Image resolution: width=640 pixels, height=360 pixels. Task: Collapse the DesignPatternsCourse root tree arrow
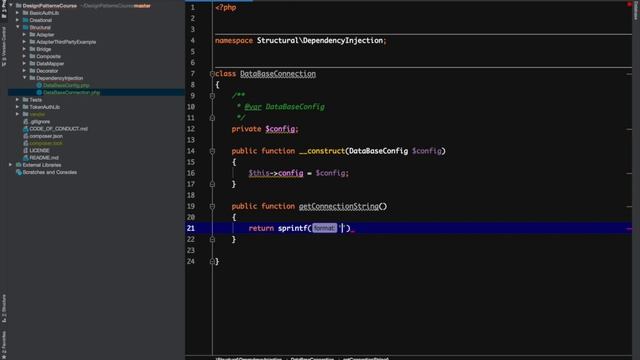click(x=11, y=6)
